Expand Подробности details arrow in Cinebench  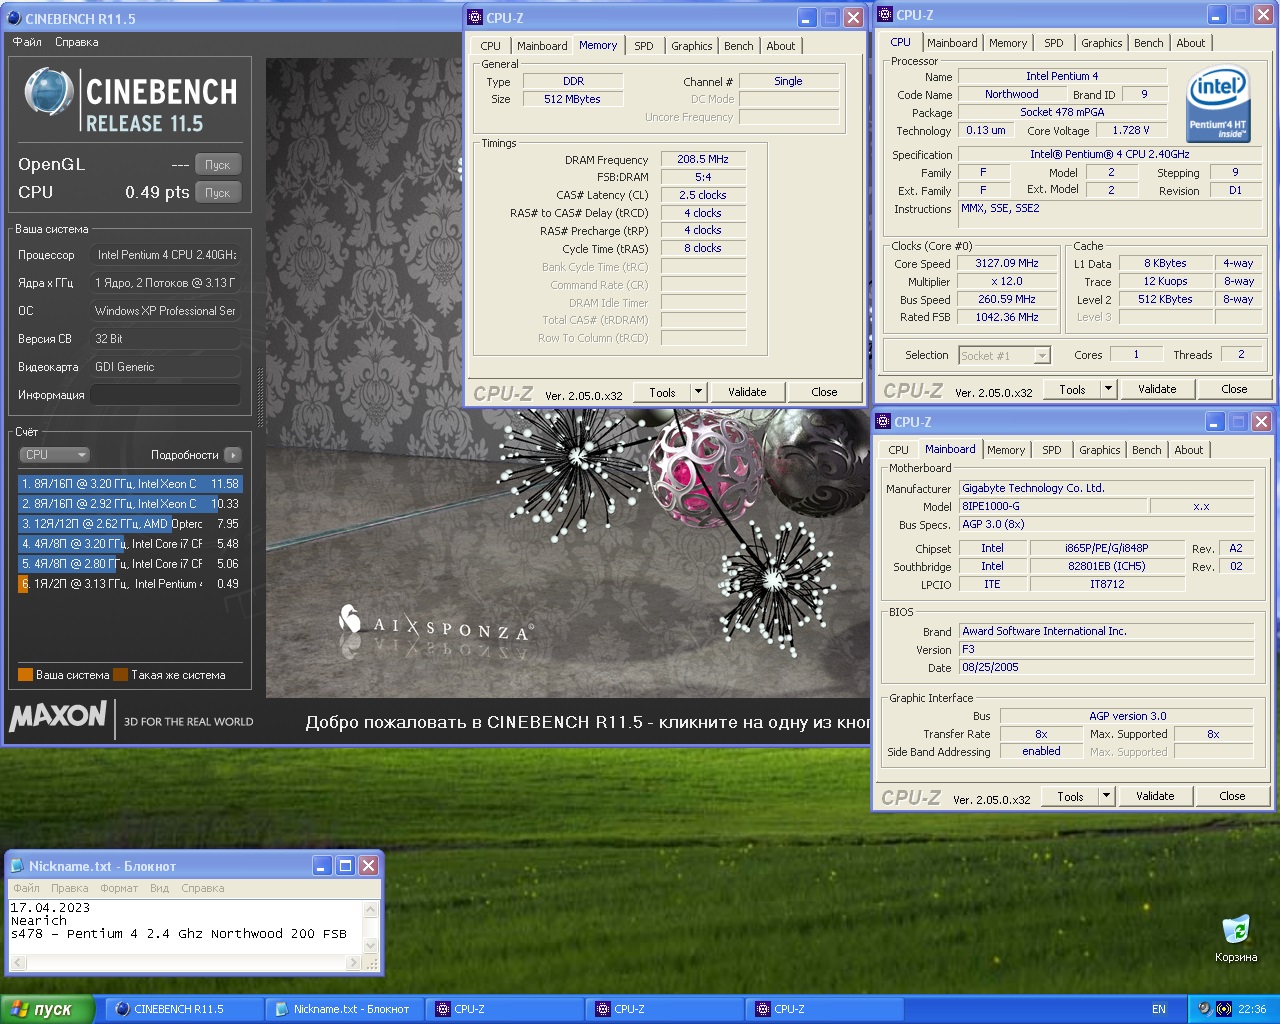pyautogui.click(x=233, y=455)
